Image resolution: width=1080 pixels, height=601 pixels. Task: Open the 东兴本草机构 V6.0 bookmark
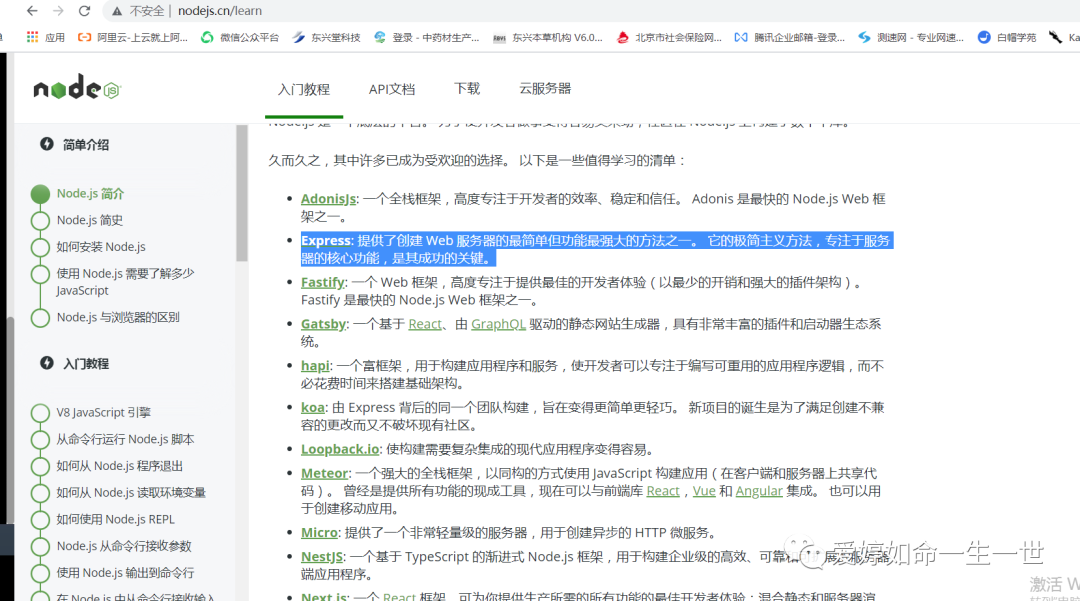click(x=548, y=37)
